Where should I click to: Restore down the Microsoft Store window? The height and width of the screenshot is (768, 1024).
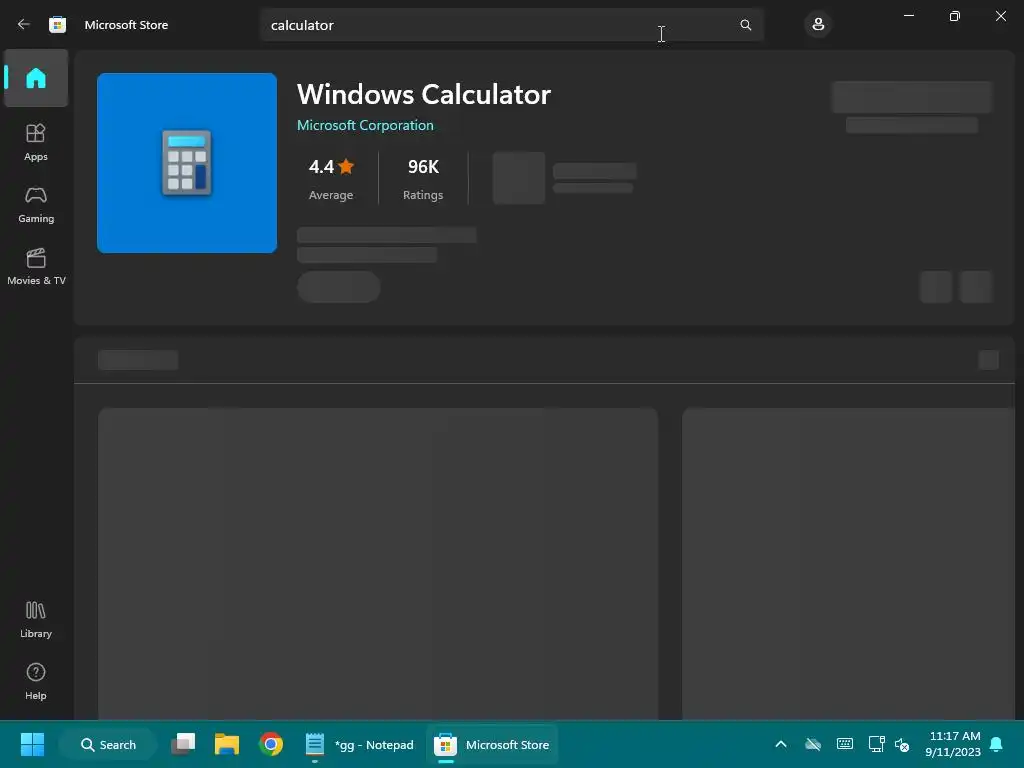point(955,16)
